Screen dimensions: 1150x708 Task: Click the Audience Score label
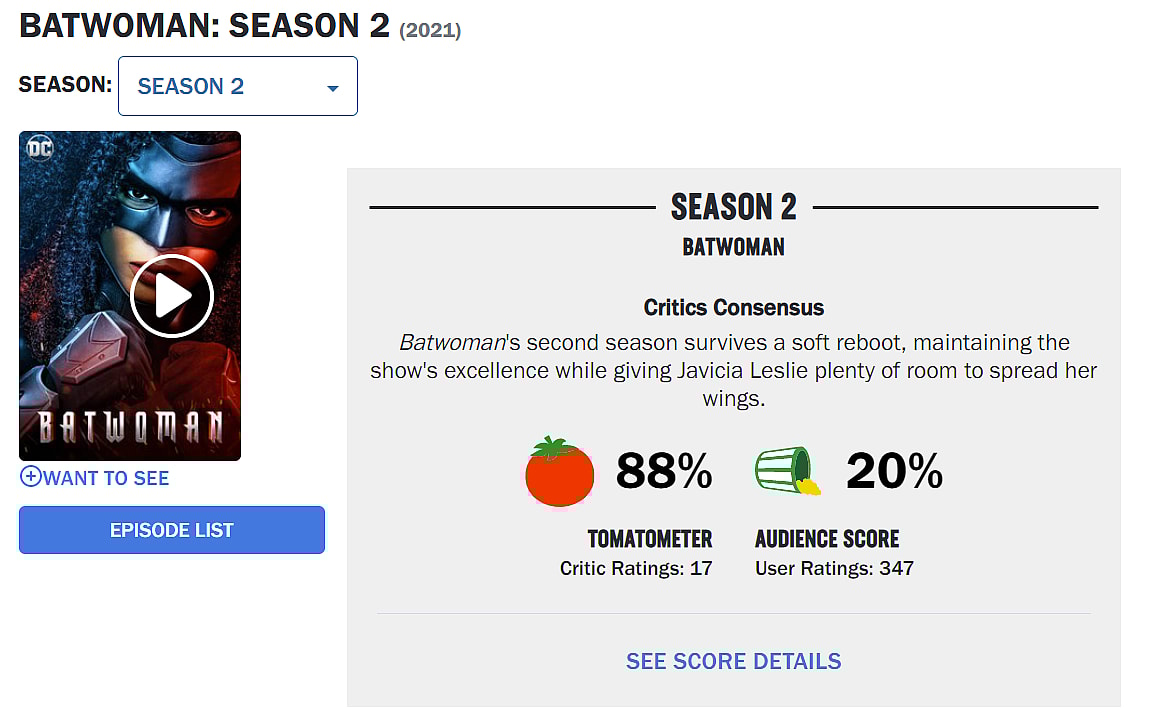click(827, 539)
